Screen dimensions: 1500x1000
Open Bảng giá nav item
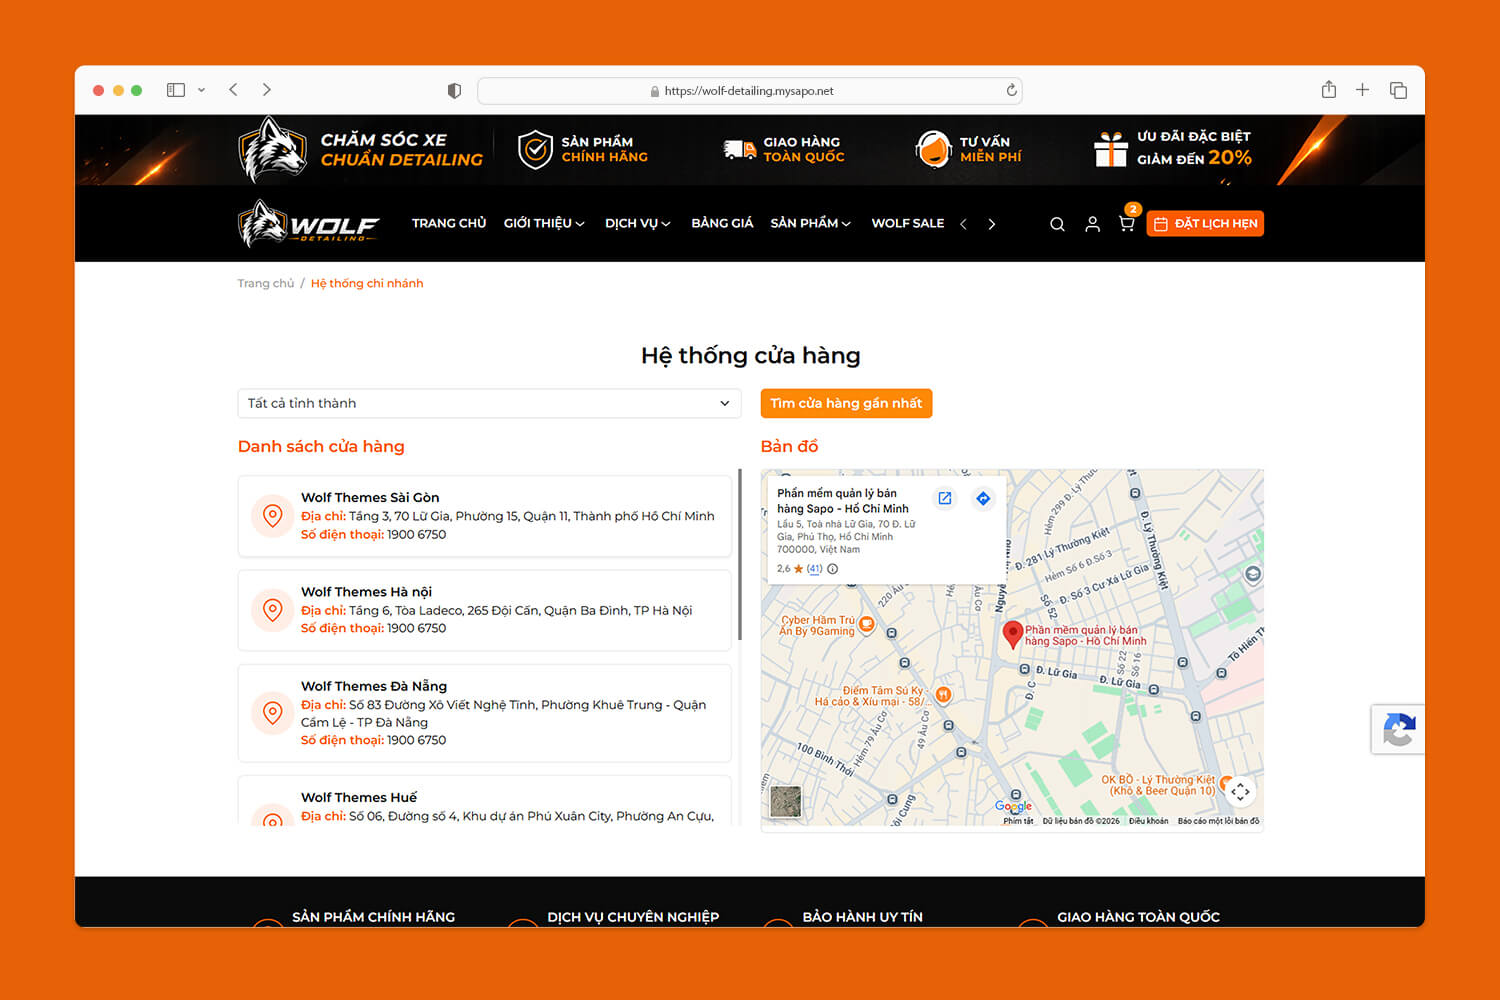[722, 223]
